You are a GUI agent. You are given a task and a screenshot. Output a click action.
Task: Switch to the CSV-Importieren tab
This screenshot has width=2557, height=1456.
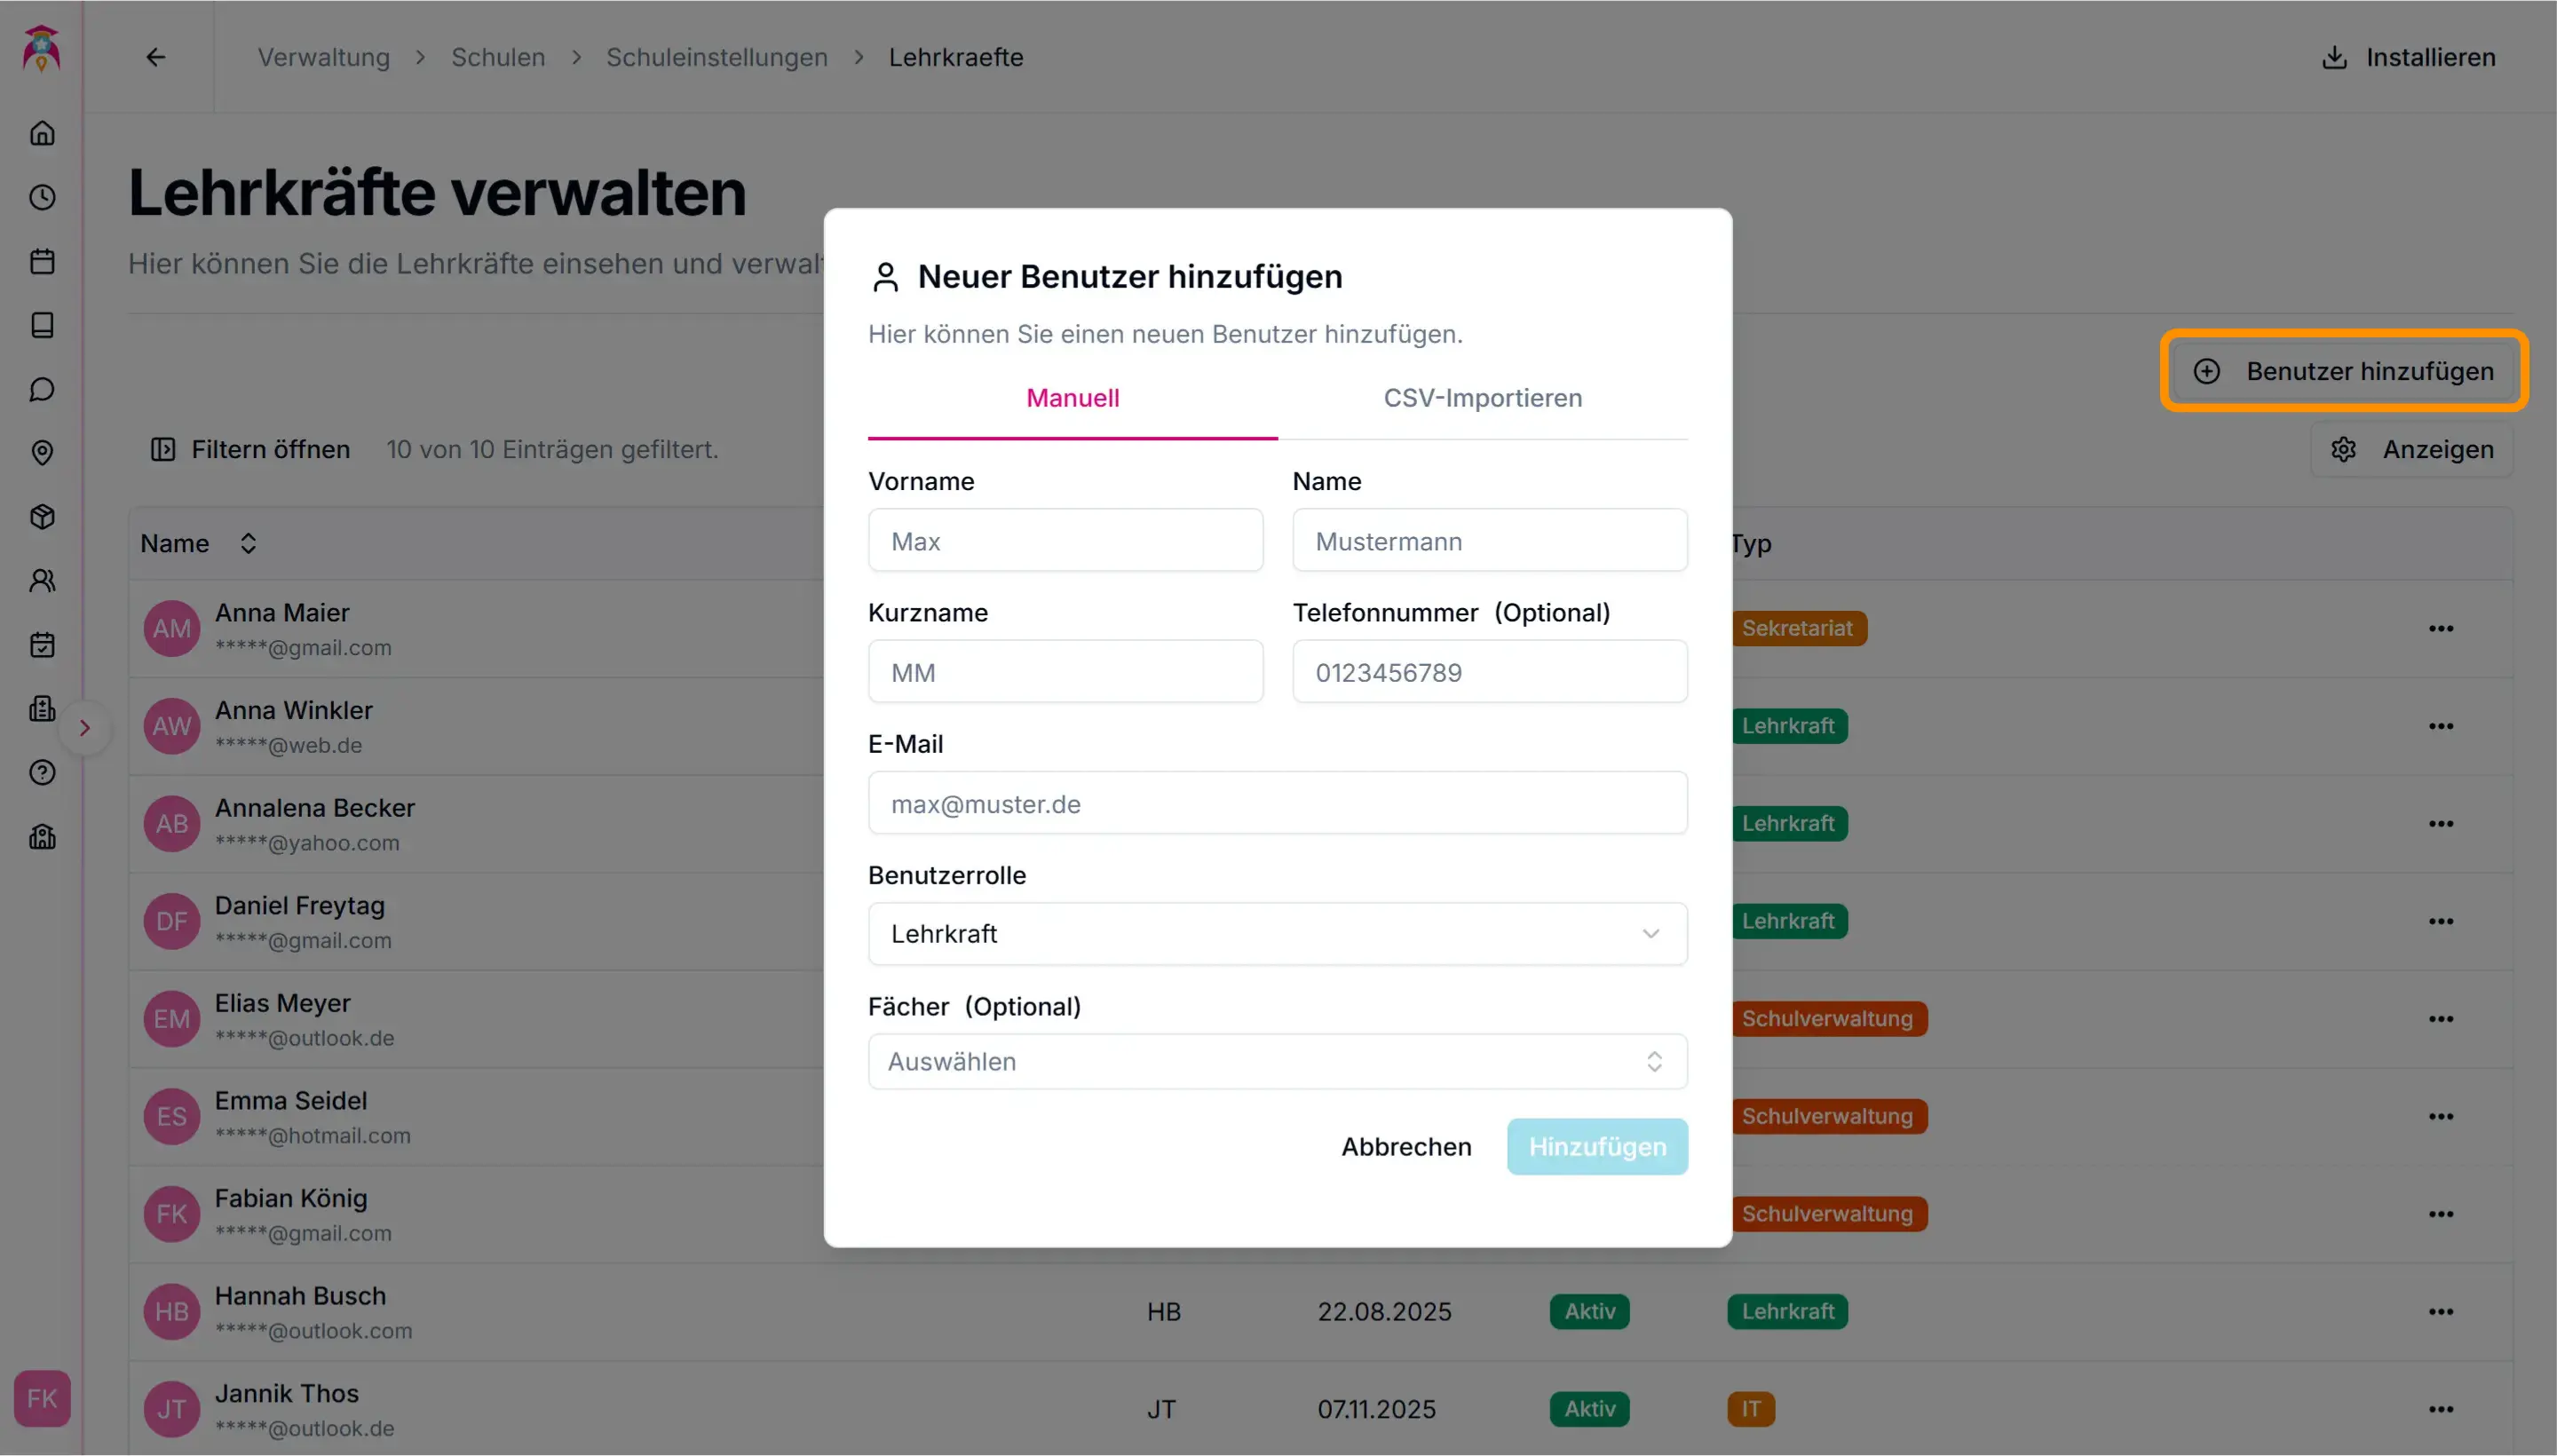point(1482,398)
